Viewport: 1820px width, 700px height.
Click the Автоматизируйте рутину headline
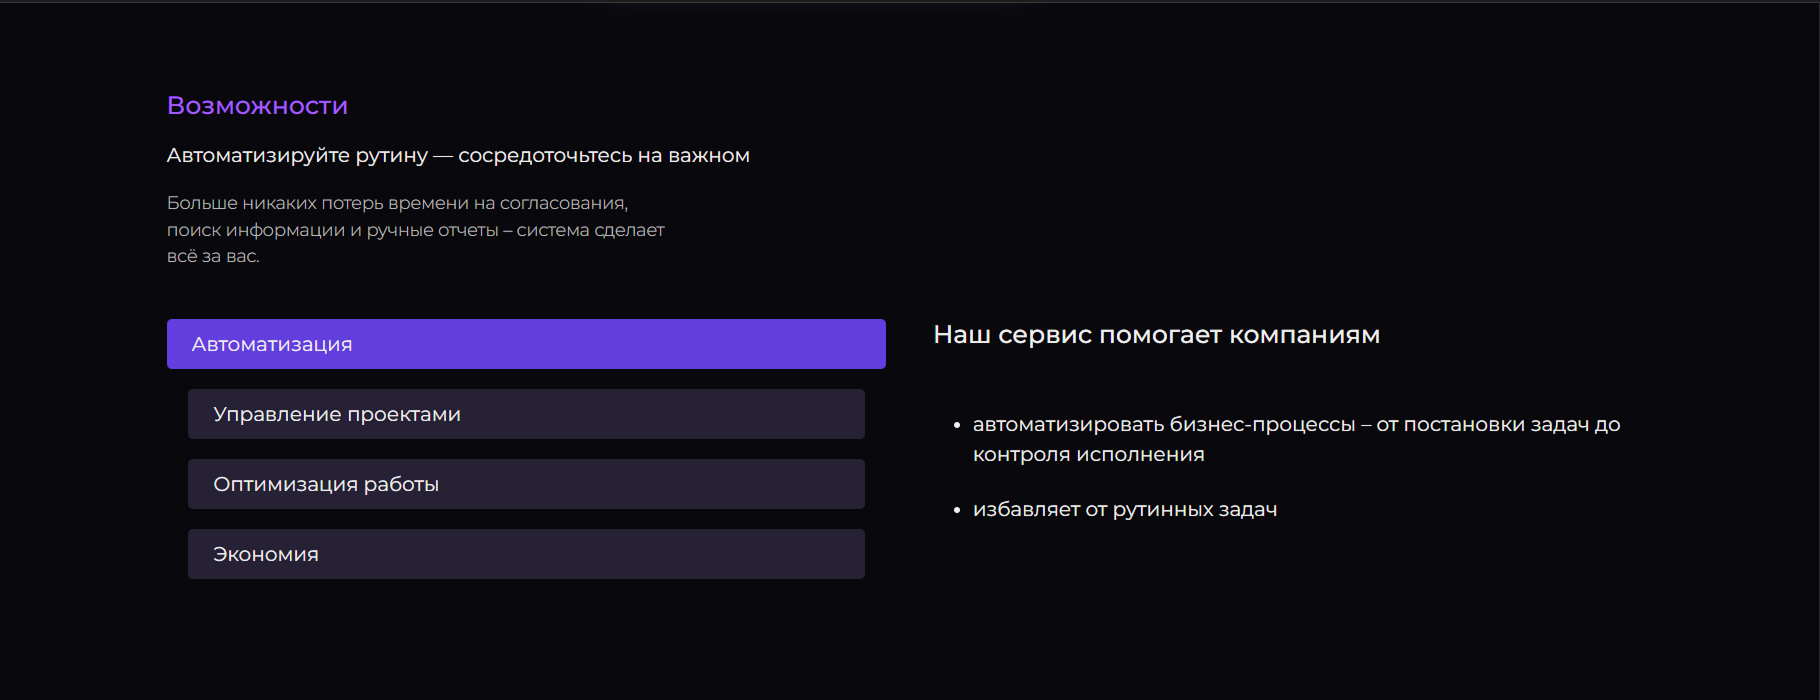coord(458,155)
